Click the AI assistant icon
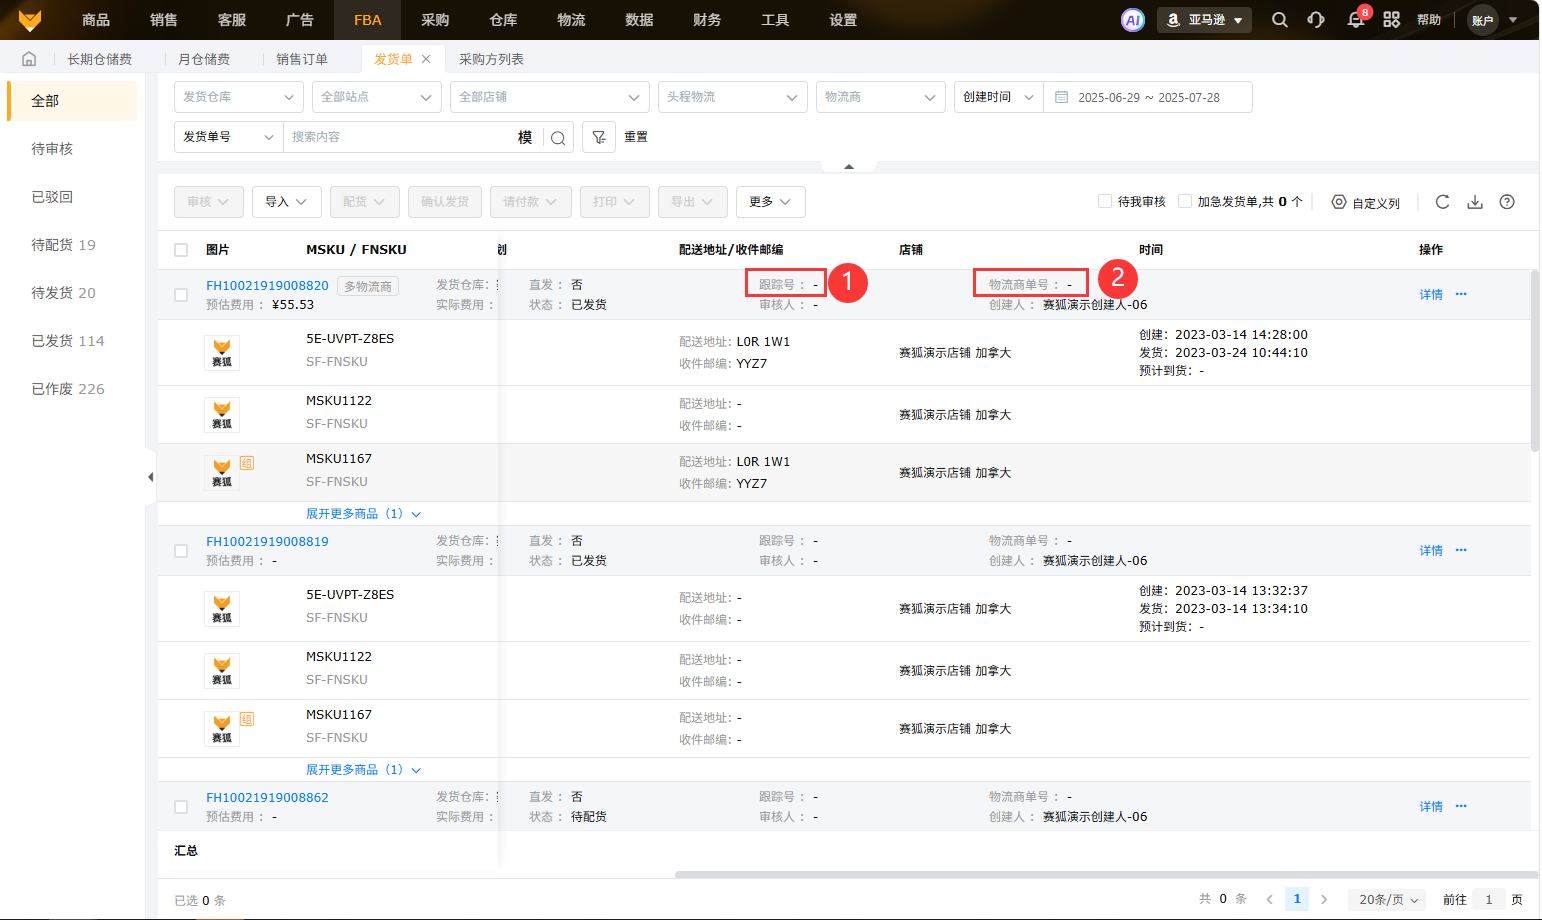The height and width of the screenshot is (920, 1542). point(1132,20)
